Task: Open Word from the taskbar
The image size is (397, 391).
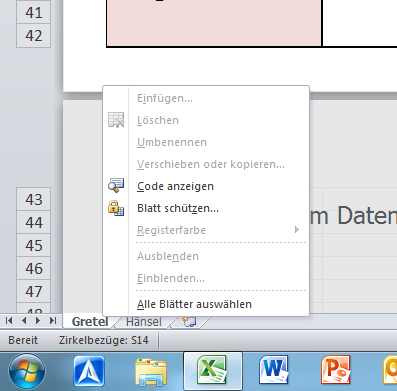Action: (274, 370)
